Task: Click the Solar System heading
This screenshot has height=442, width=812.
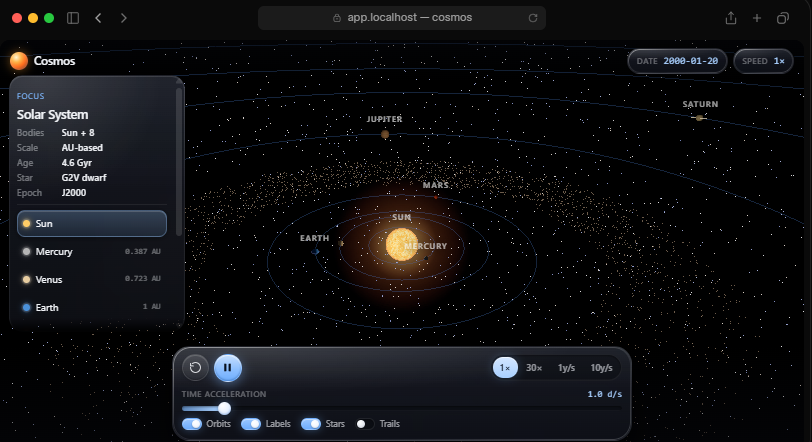Action: (x=52, y=114)
